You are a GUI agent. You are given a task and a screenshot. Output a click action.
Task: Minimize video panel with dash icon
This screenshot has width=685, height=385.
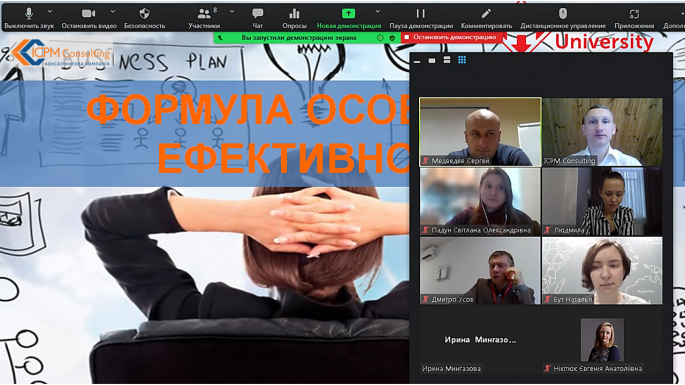pos(417,61)
